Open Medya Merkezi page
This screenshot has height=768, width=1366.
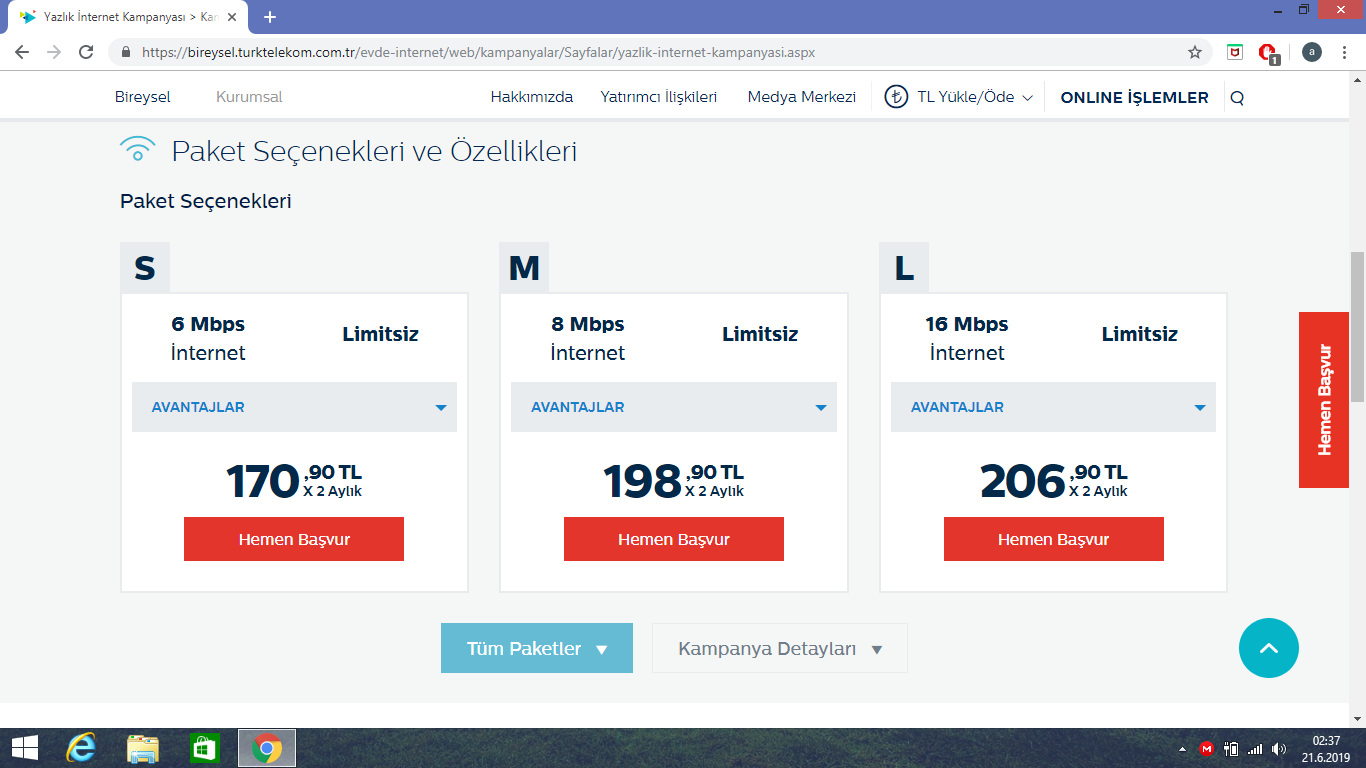point(802,97)
